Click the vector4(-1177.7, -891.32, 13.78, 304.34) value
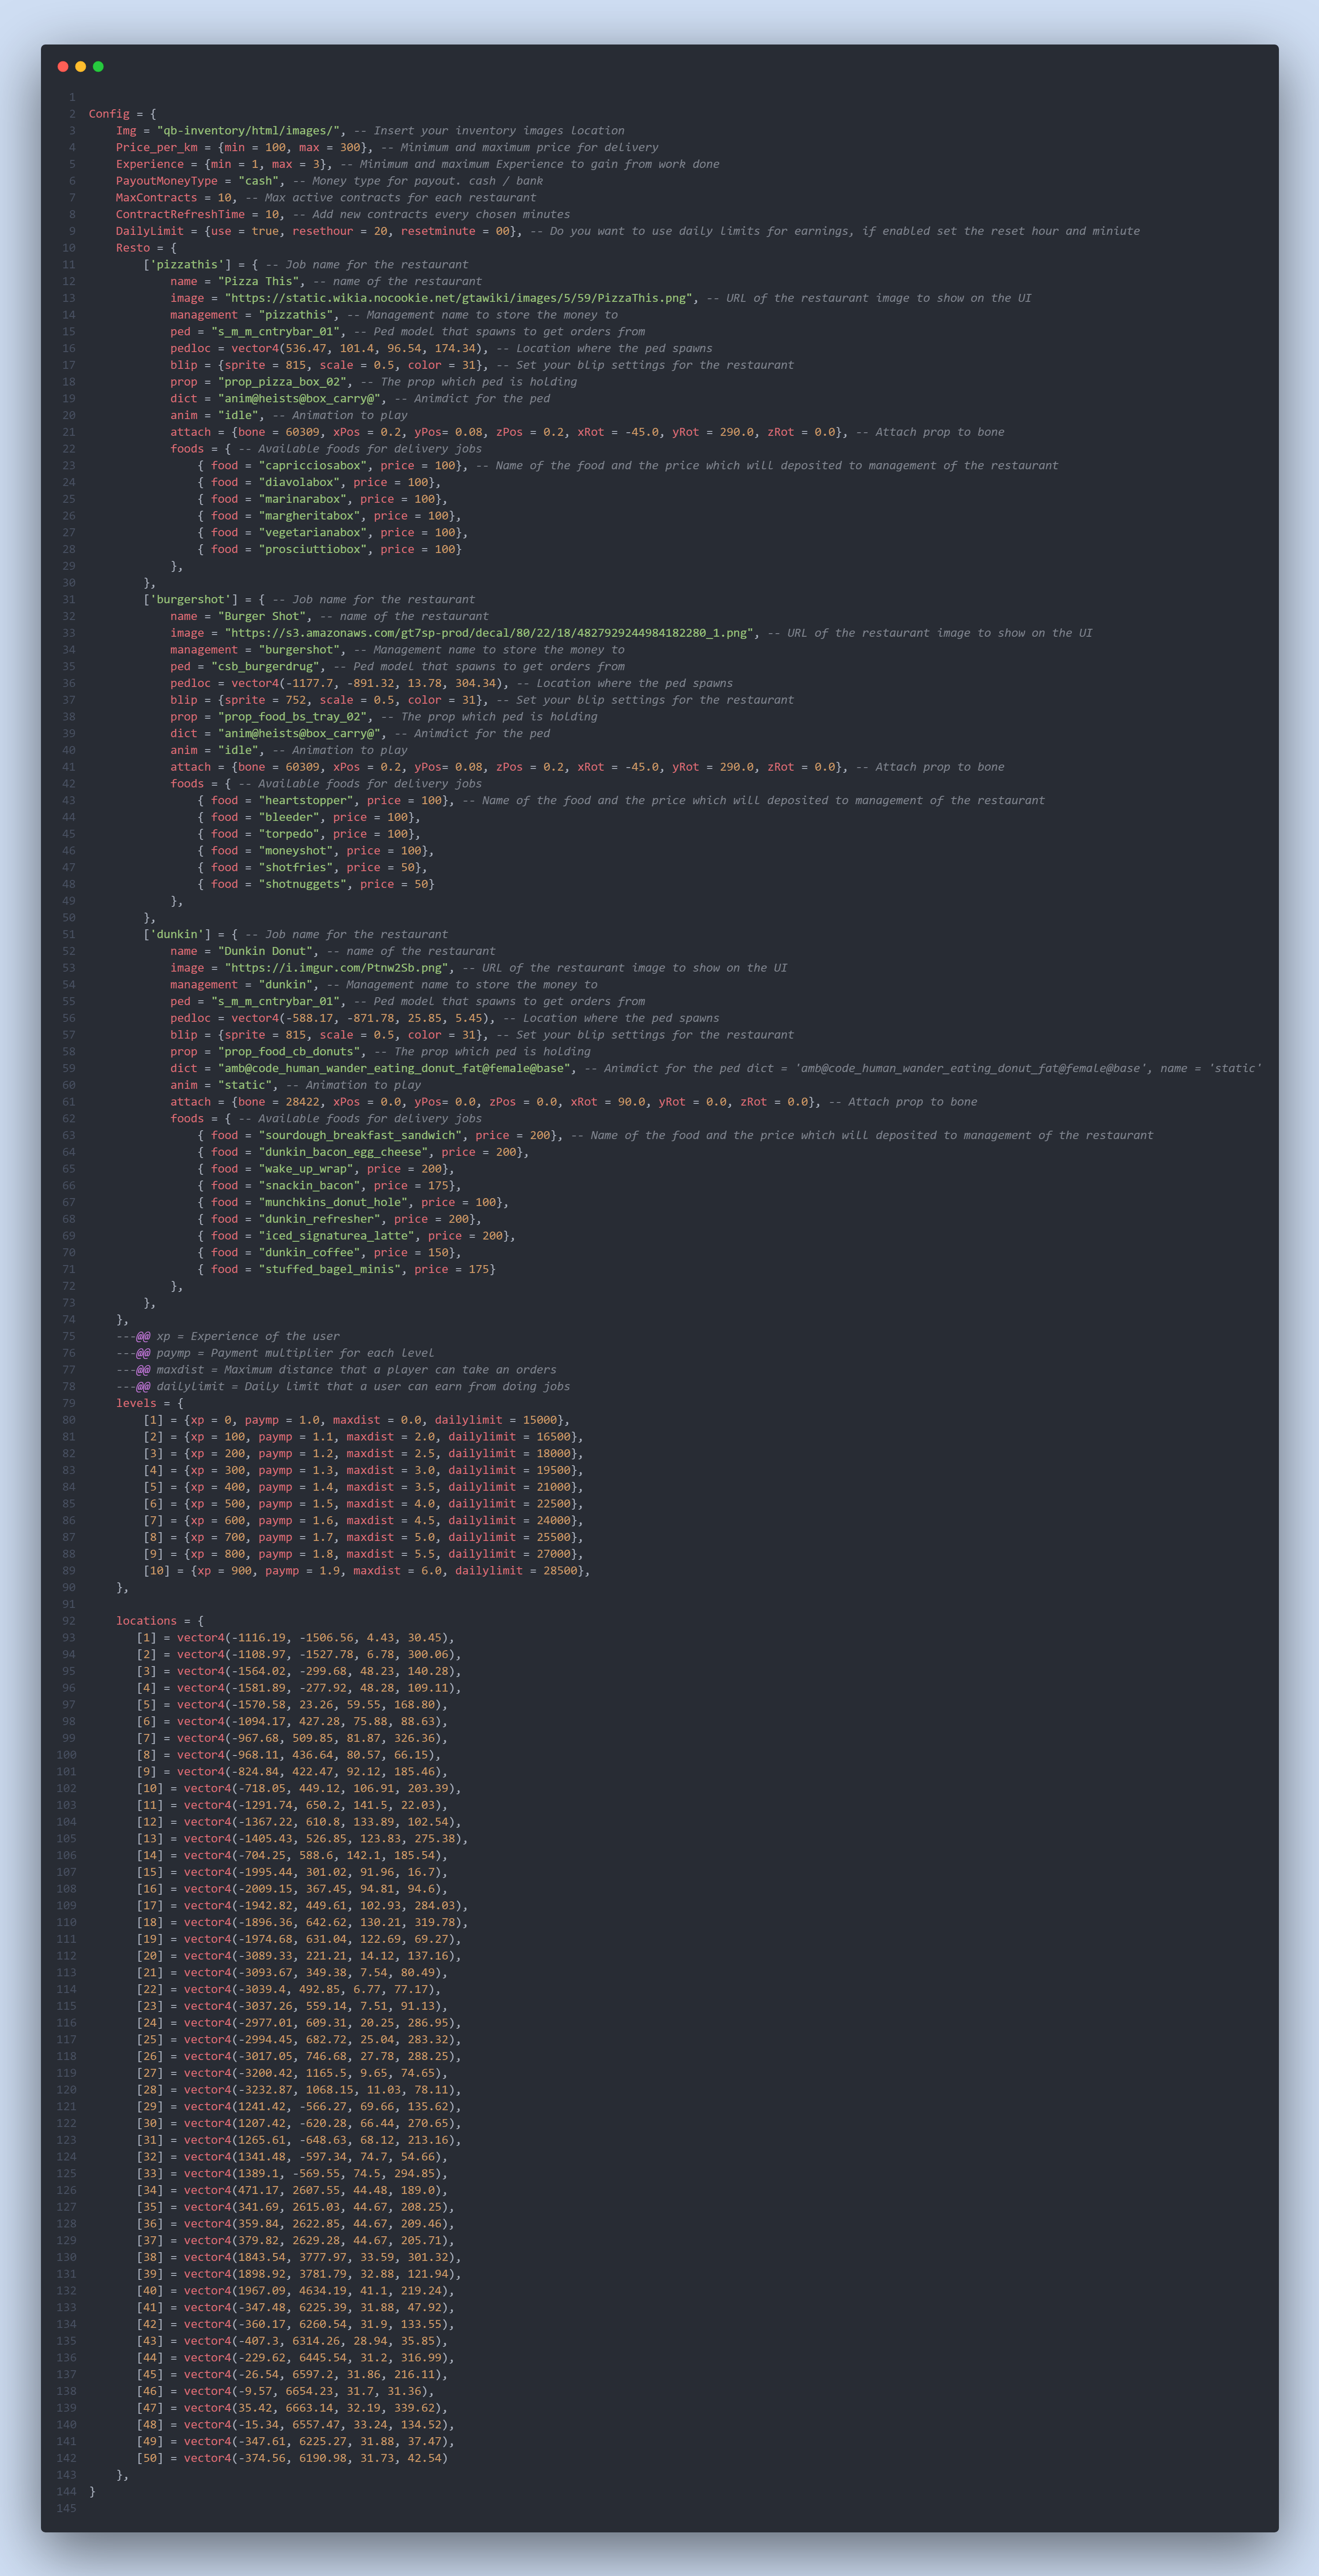The height and width of the screenshot is (2576, 1319). click(366, 683)
